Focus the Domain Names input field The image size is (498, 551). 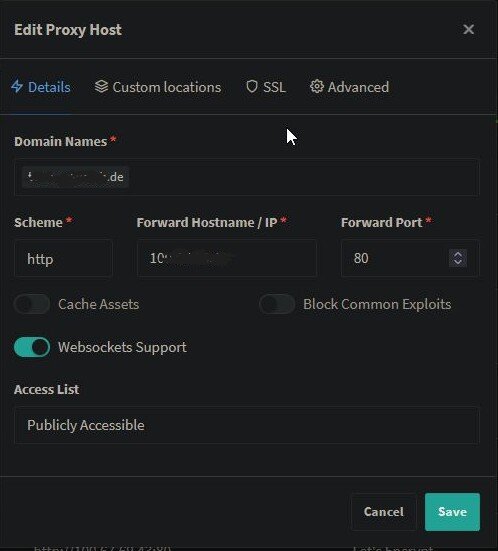click(x=247, y=177)
